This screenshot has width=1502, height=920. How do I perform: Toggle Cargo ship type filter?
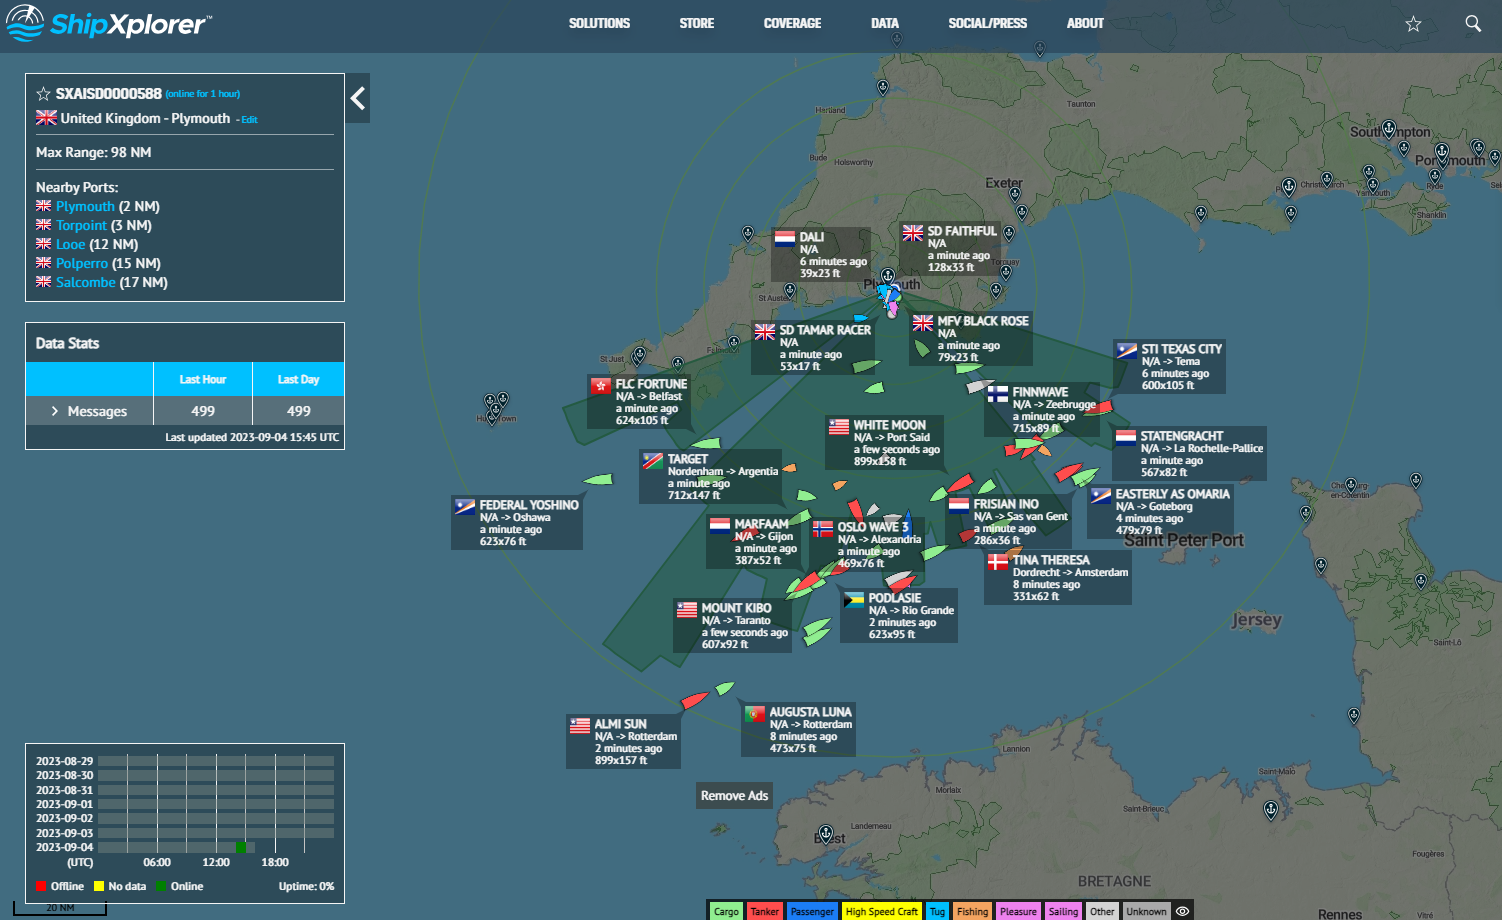726,911
